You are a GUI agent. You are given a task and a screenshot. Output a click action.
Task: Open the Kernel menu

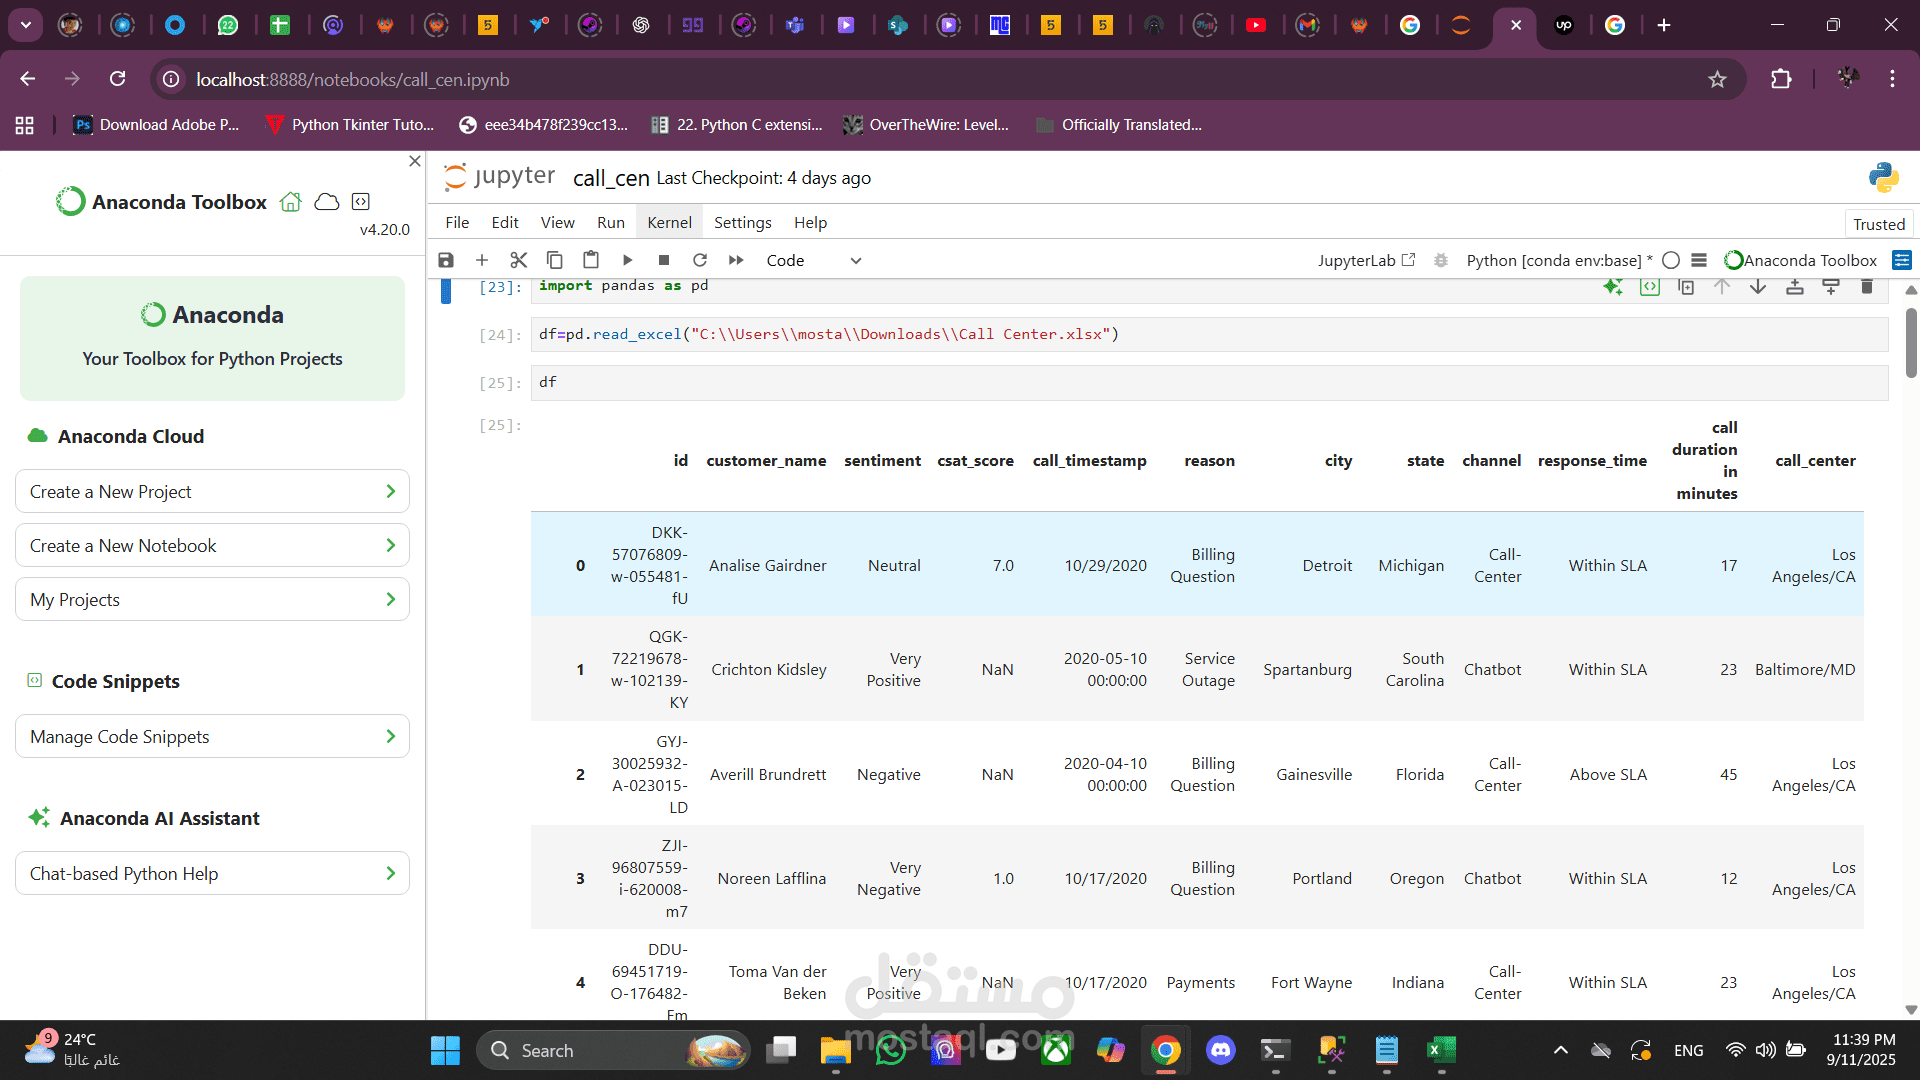(669, 222)
